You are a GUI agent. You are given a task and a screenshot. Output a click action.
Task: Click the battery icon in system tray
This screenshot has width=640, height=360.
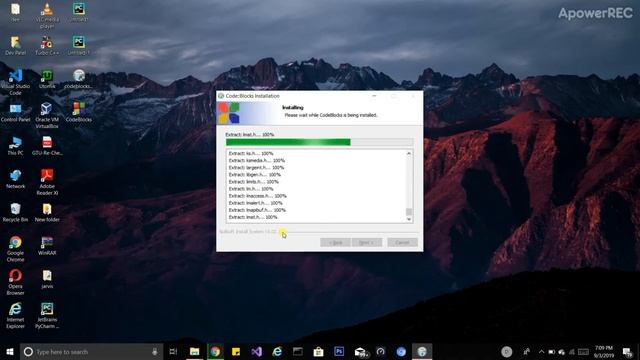coord(551,352)
